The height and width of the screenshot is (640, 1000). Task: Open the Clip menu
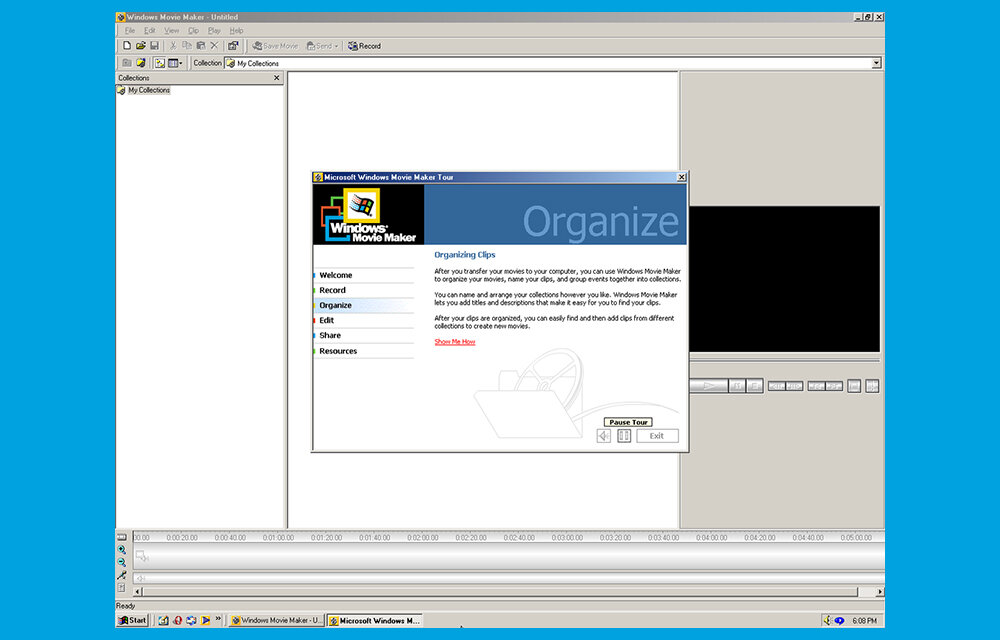coord(193,31)
